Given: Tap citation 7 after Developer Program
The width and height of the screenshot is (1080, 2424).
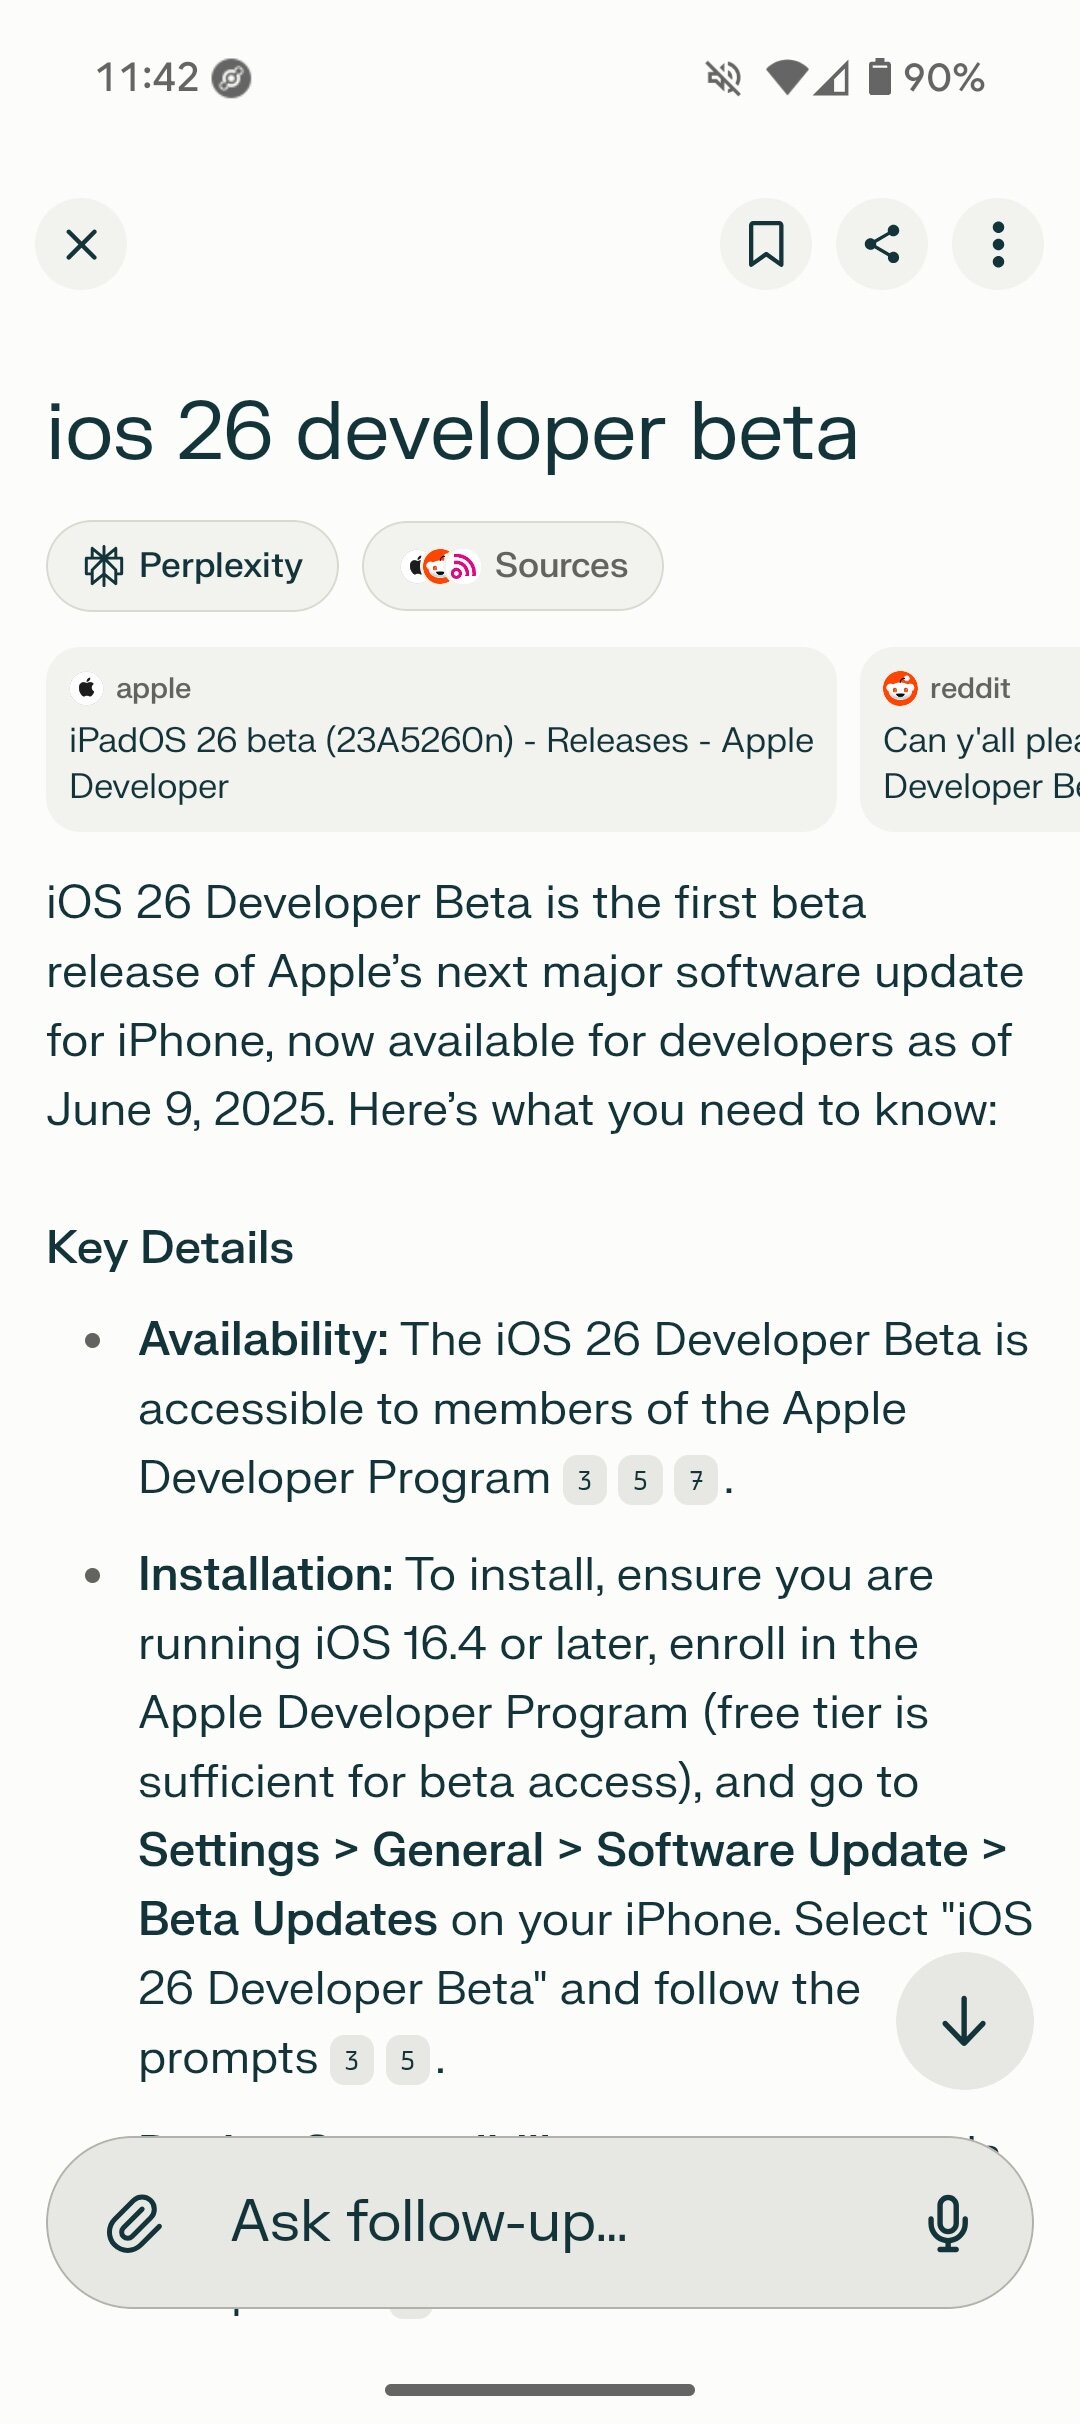Looking at the screenshot, I should click(x=696, y=1481).
